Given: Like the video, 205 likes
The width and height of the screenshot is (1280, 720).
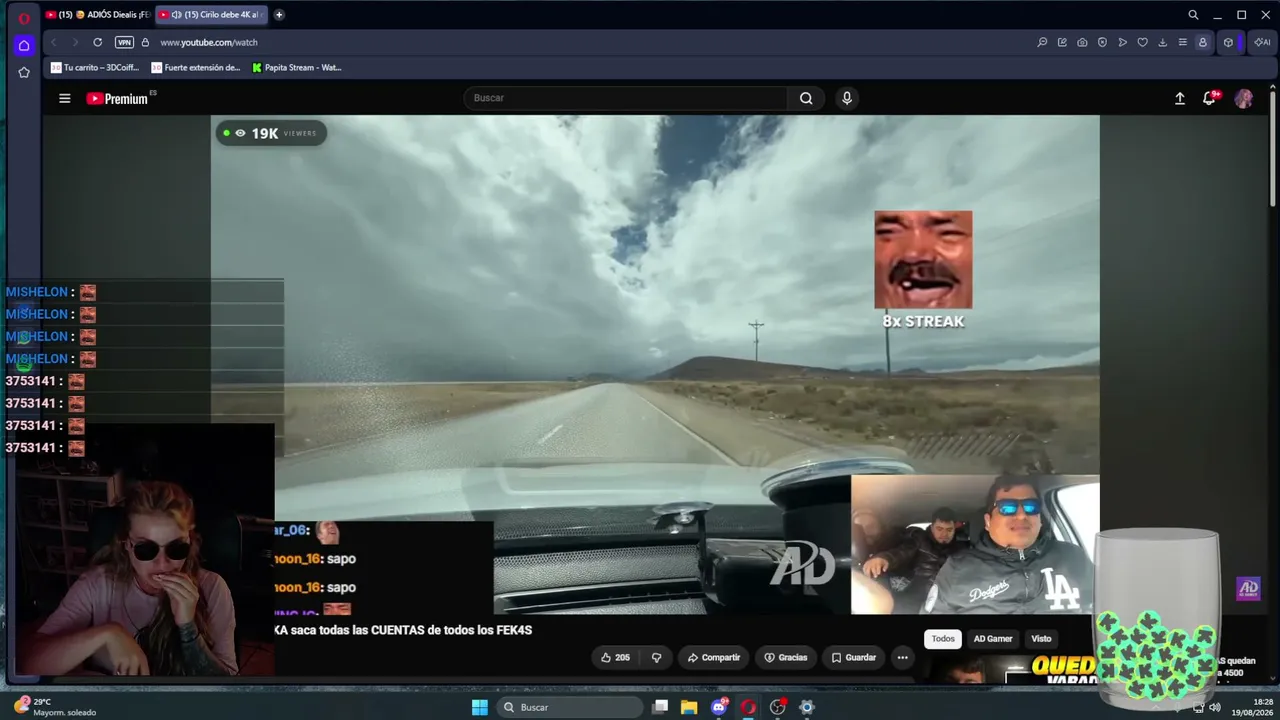Looking at the screenshot, I should [x=615, y=657].
